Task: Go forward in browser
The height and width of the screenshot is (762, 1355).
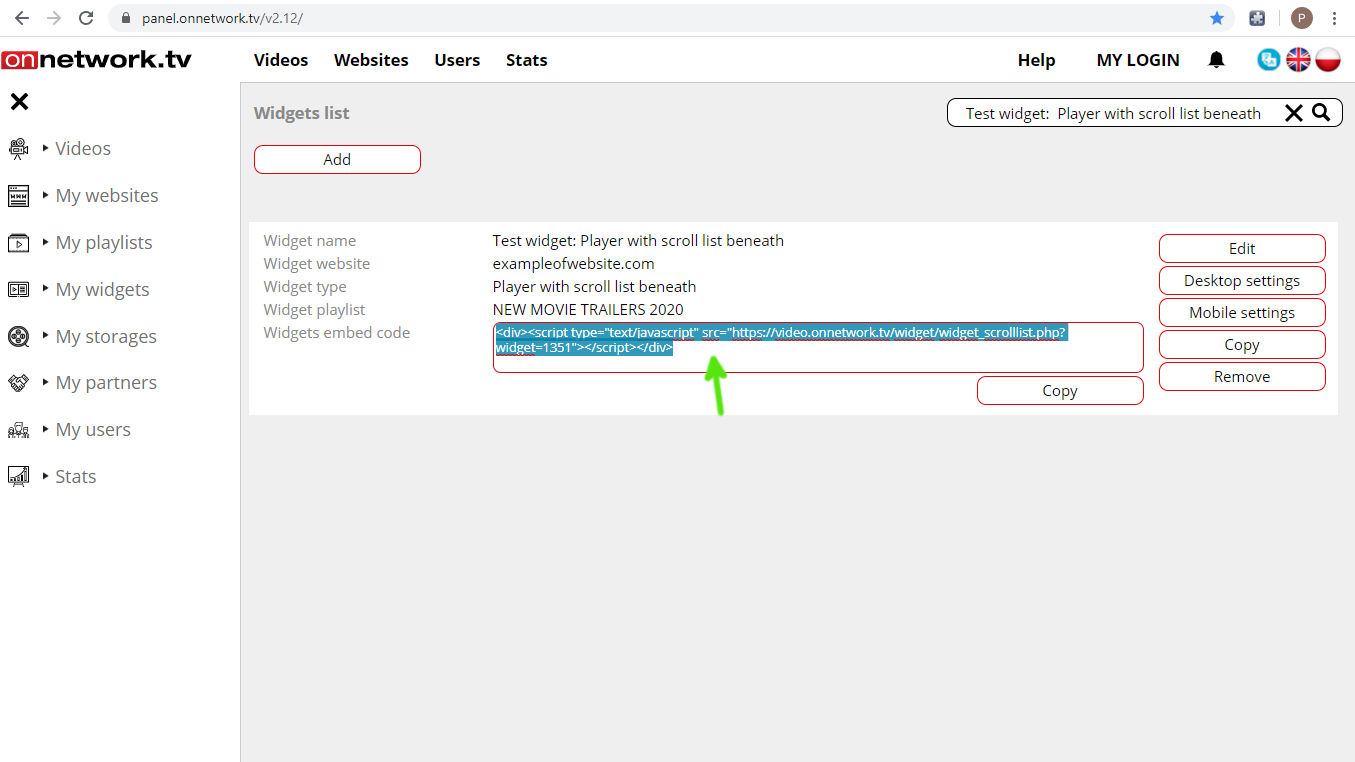Action: (54, 18)
